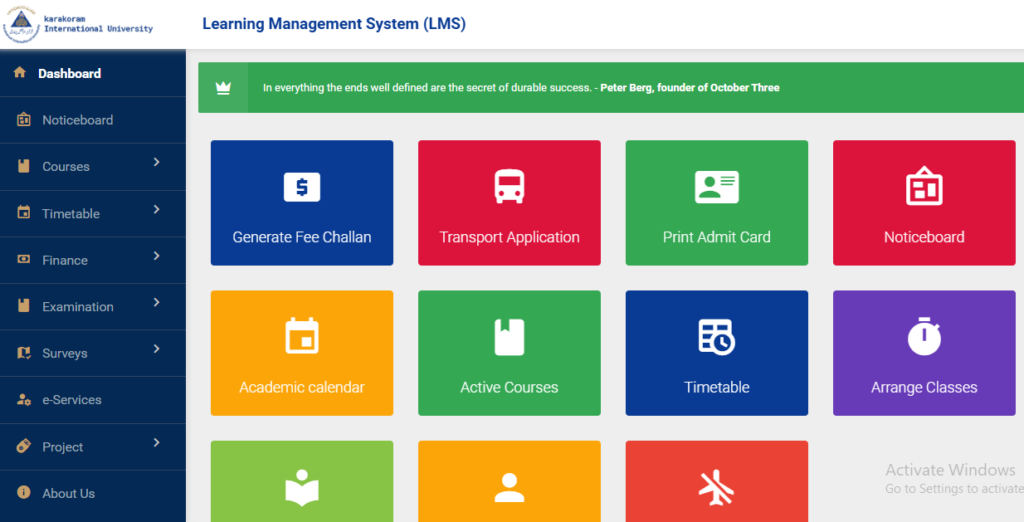1024x522 pixels.
Task: Click the quote text about durable success
Action: (427, 88)
